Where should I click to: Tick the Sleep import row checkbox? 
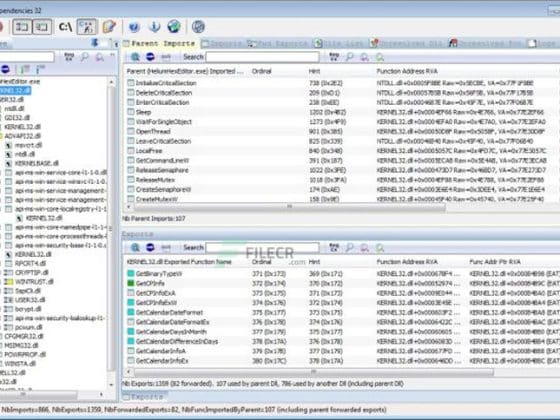131,112
